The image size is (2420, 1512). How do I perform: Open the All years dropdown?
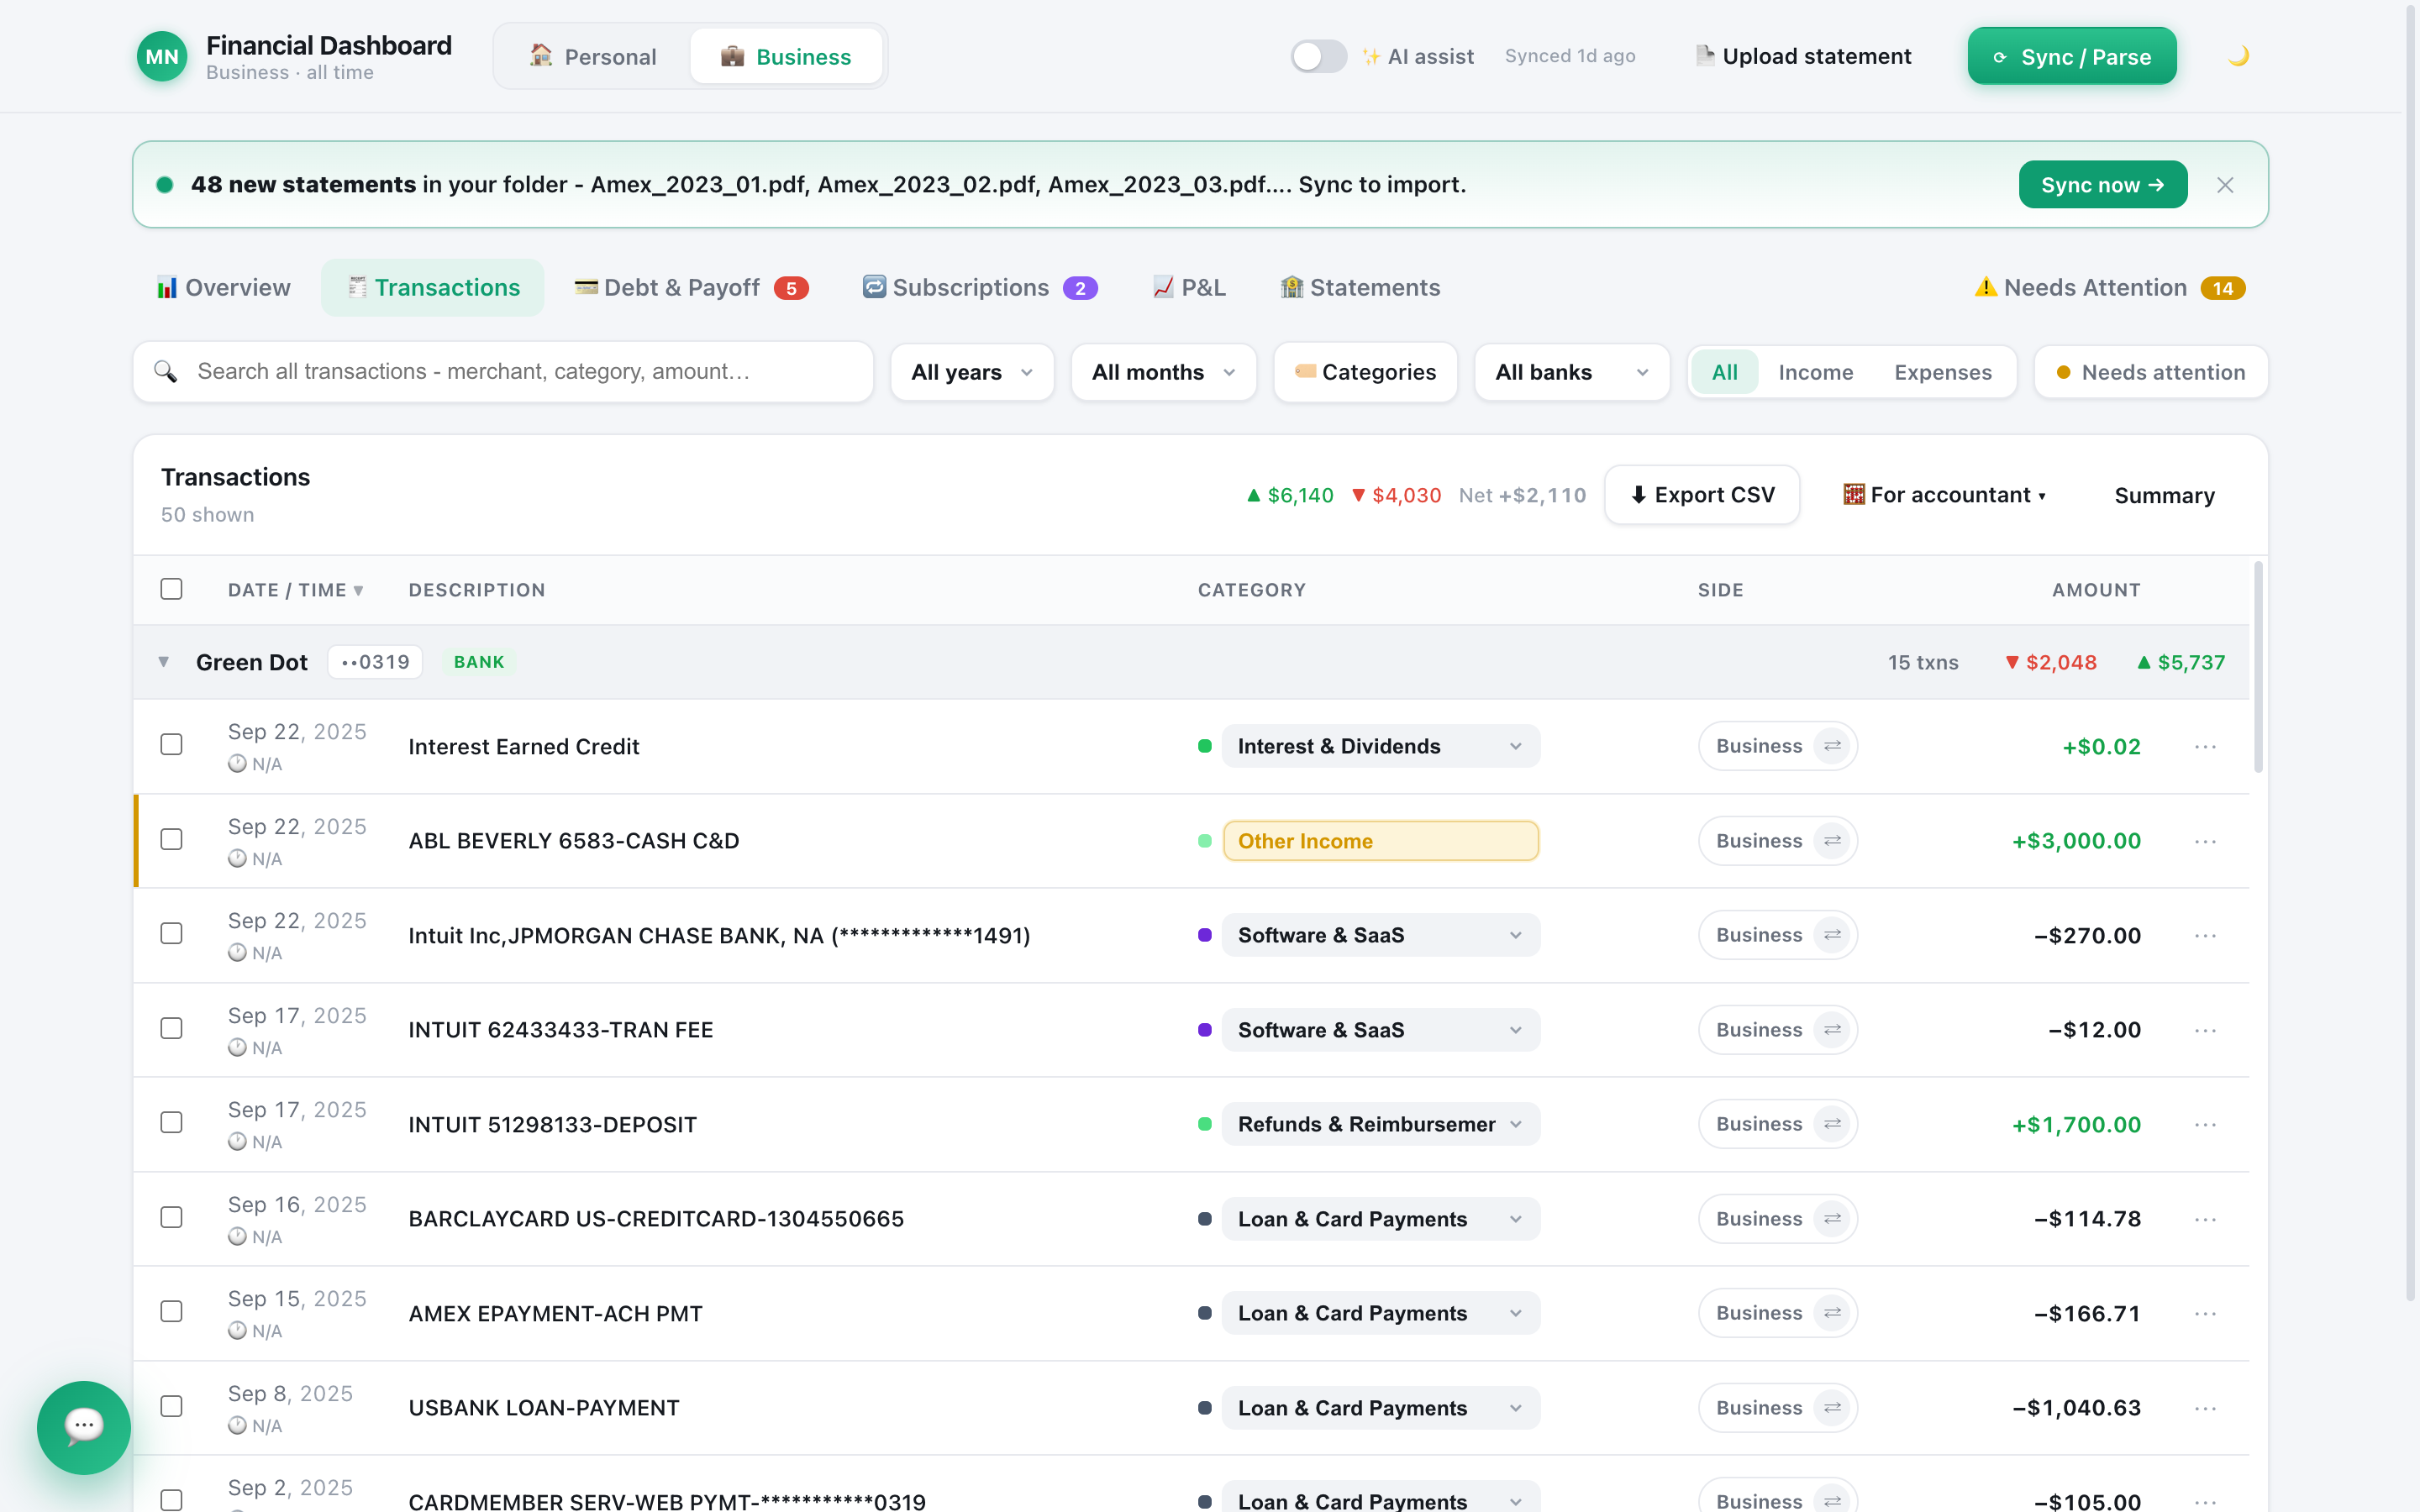(x=972, y=372)
